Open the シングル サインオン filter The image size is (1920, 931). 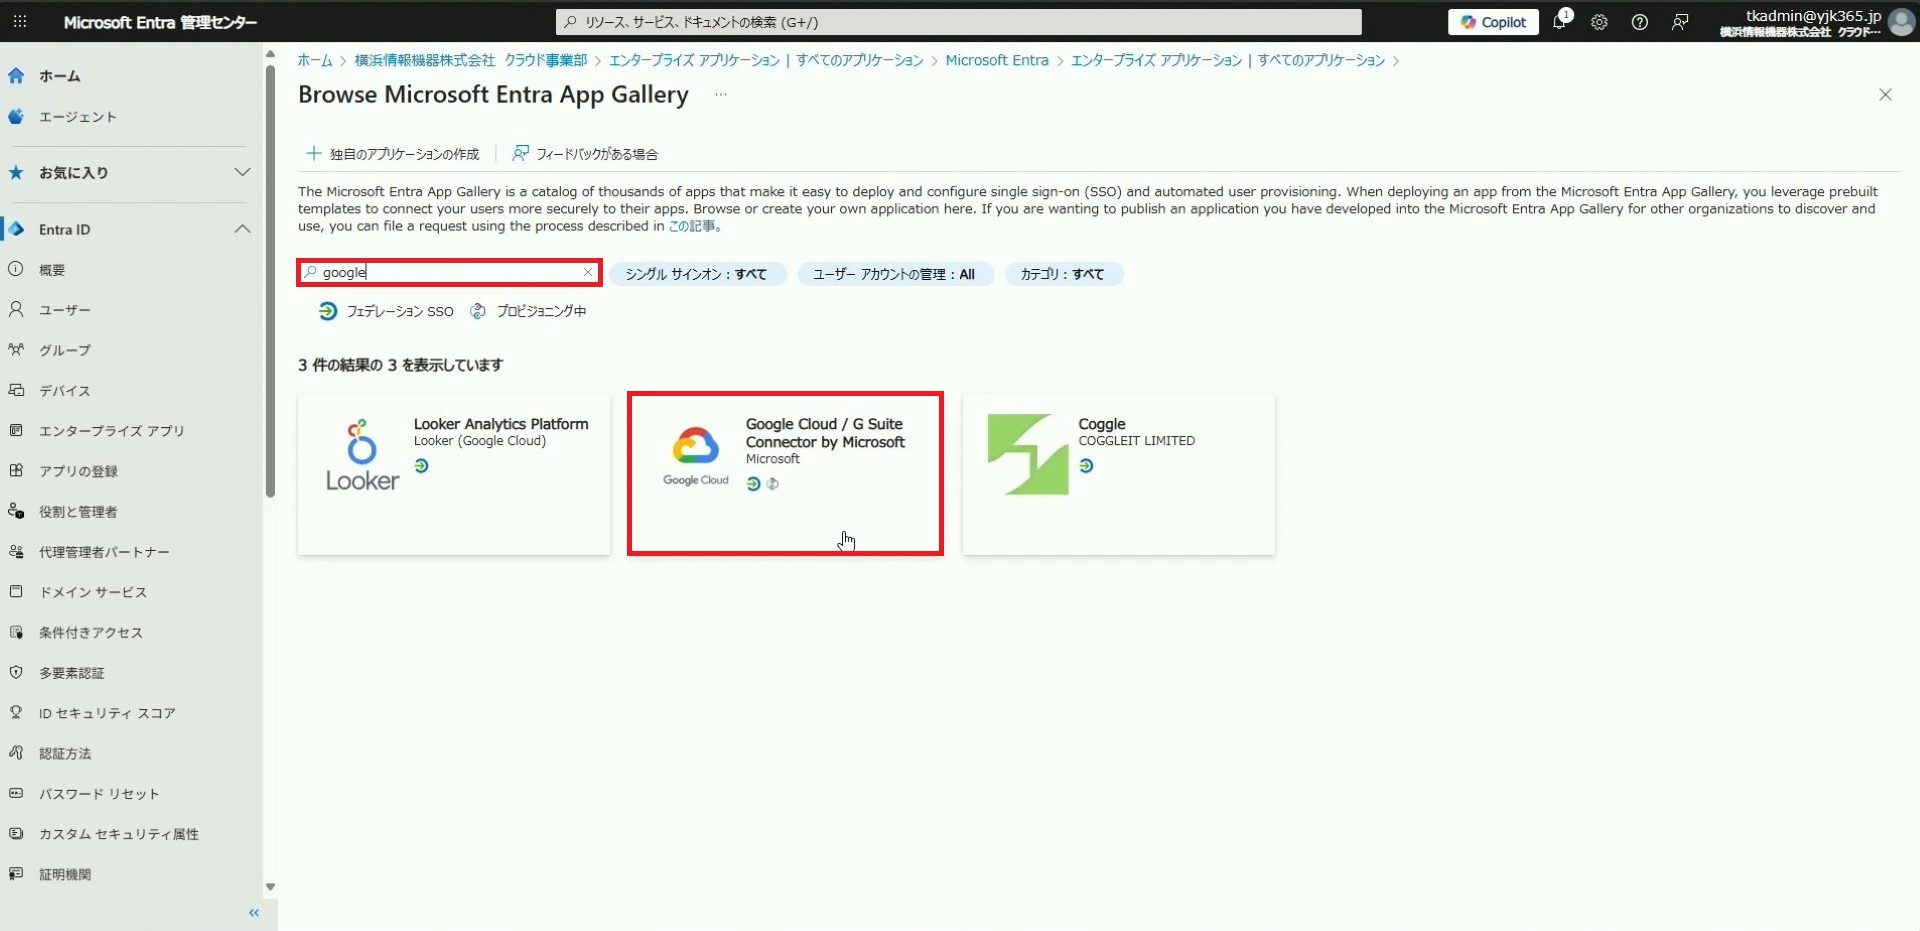(696, 274)
